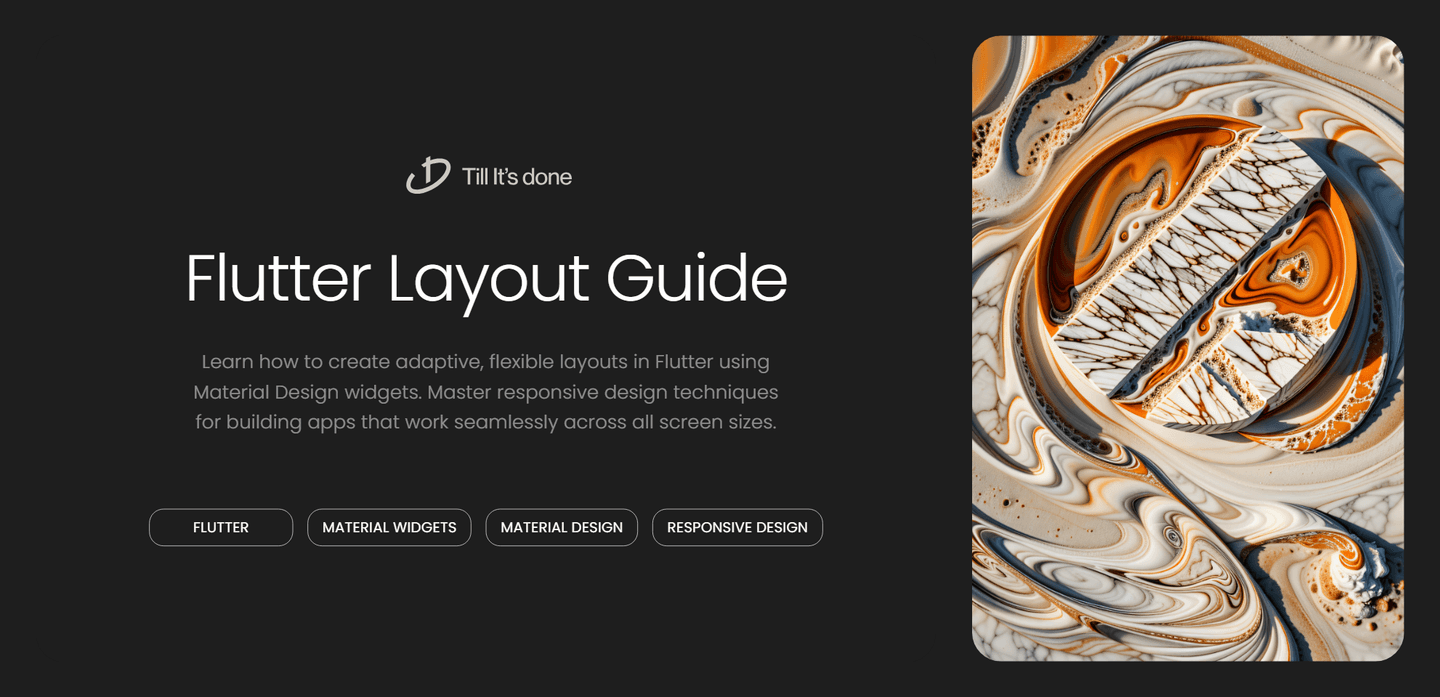Open the MATERIAL WIDGETS tag
Image resolution: width=1440 pixels, height=697 pixels.
(389, 527)
